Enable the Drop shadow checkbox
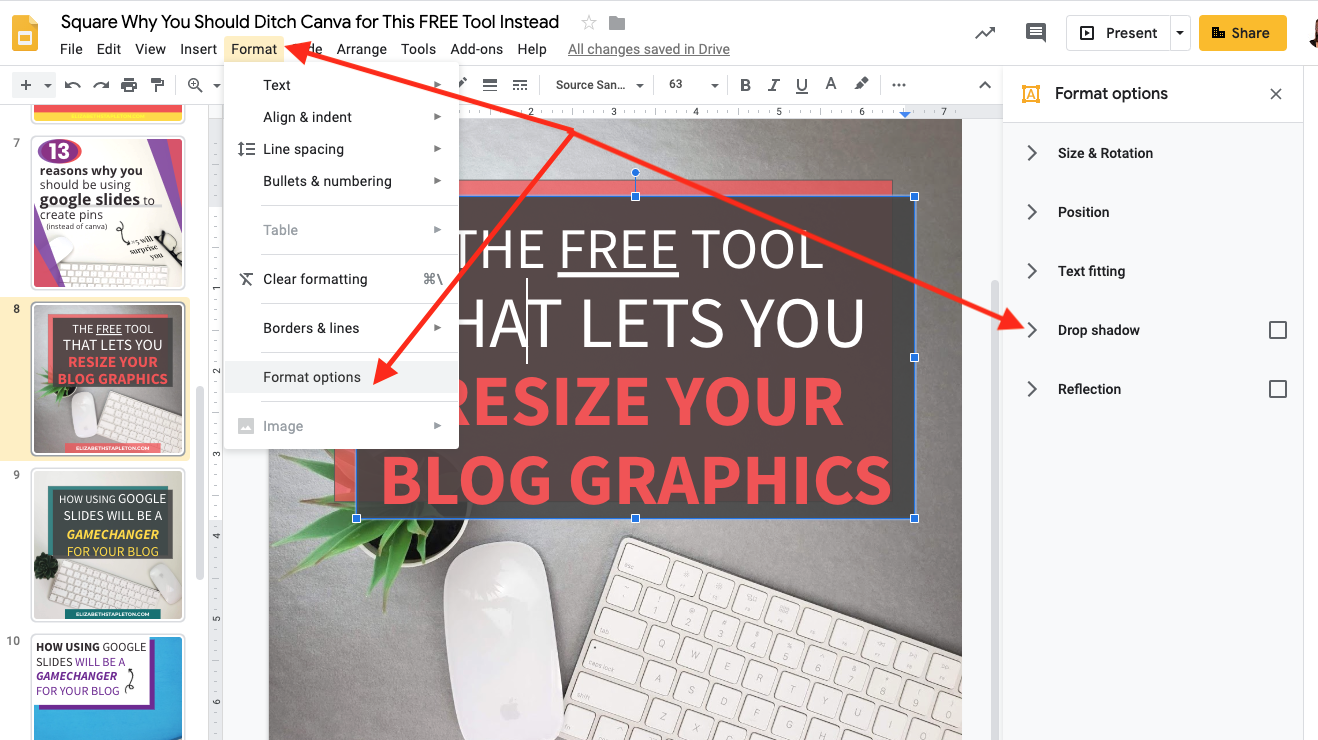1318x740 pixels. click(1277, 330)
